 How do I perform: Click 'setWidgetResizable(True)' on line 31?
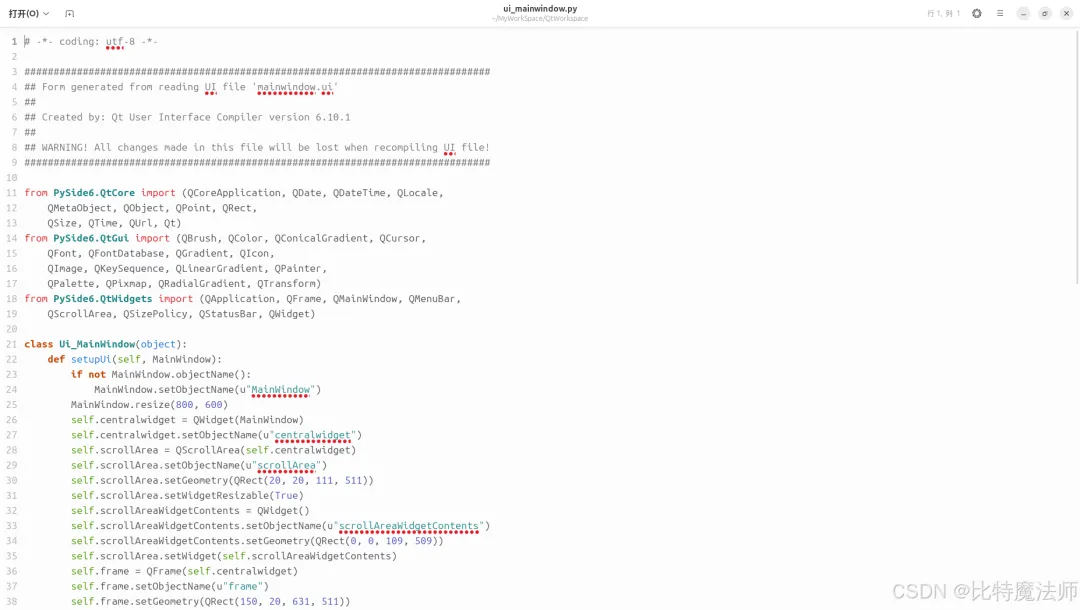233,496
